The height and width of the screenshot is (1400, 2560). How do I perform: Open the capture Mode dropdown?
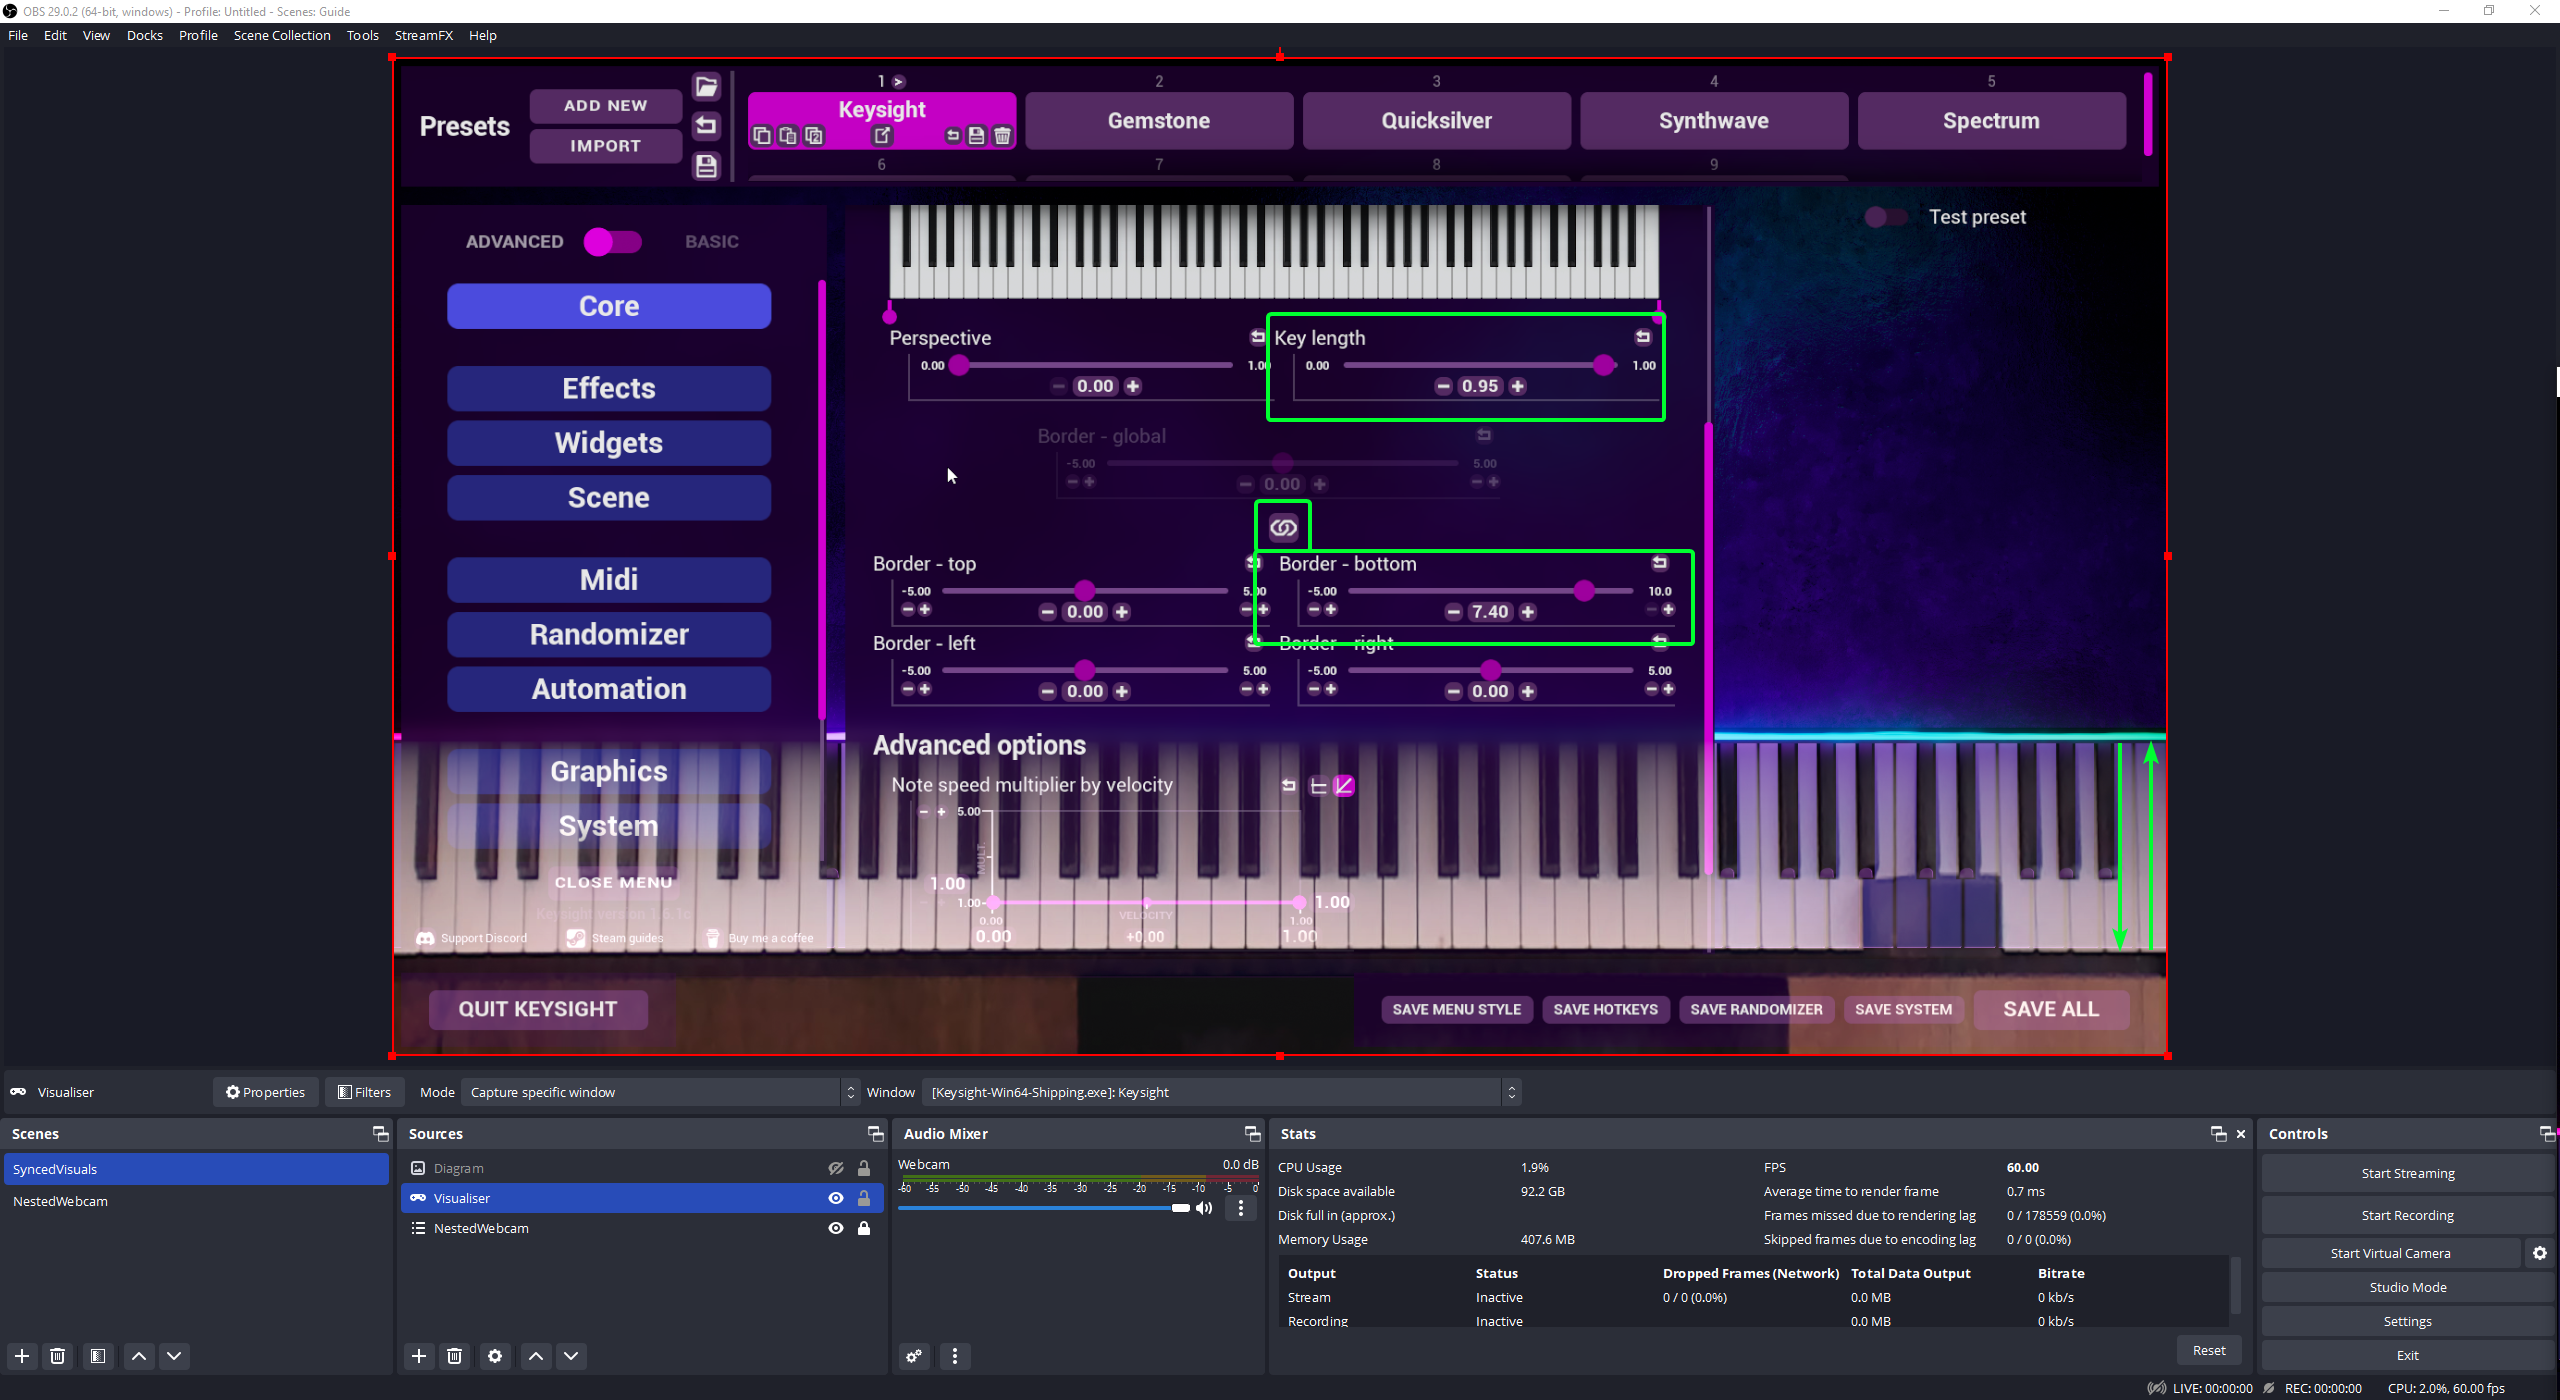[x=660, y=1092]
